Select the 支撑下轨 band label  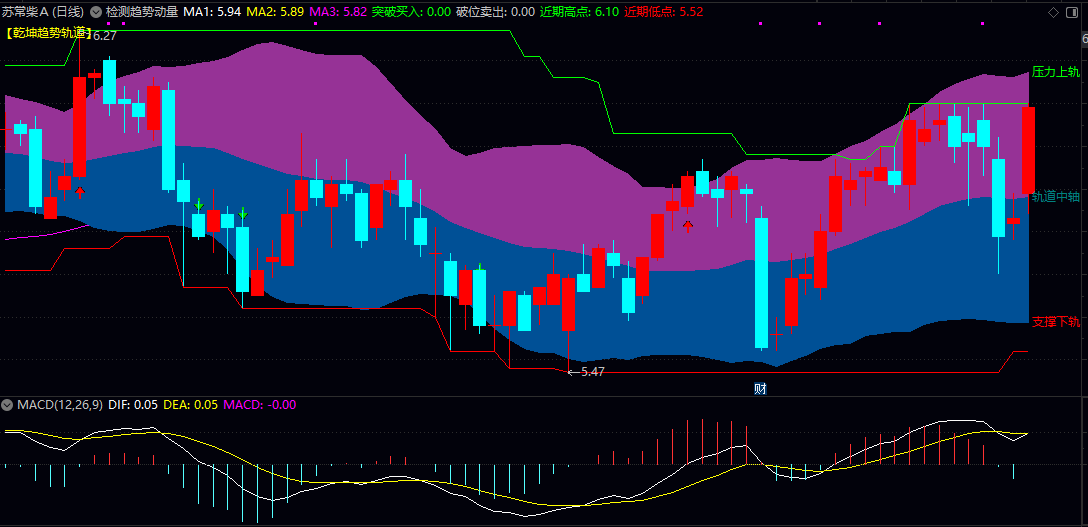coord(1055,321)
